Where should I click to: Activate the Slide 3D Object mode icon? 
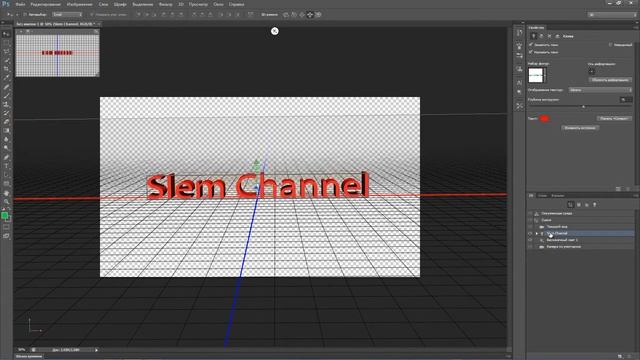[x=310, y=15]
